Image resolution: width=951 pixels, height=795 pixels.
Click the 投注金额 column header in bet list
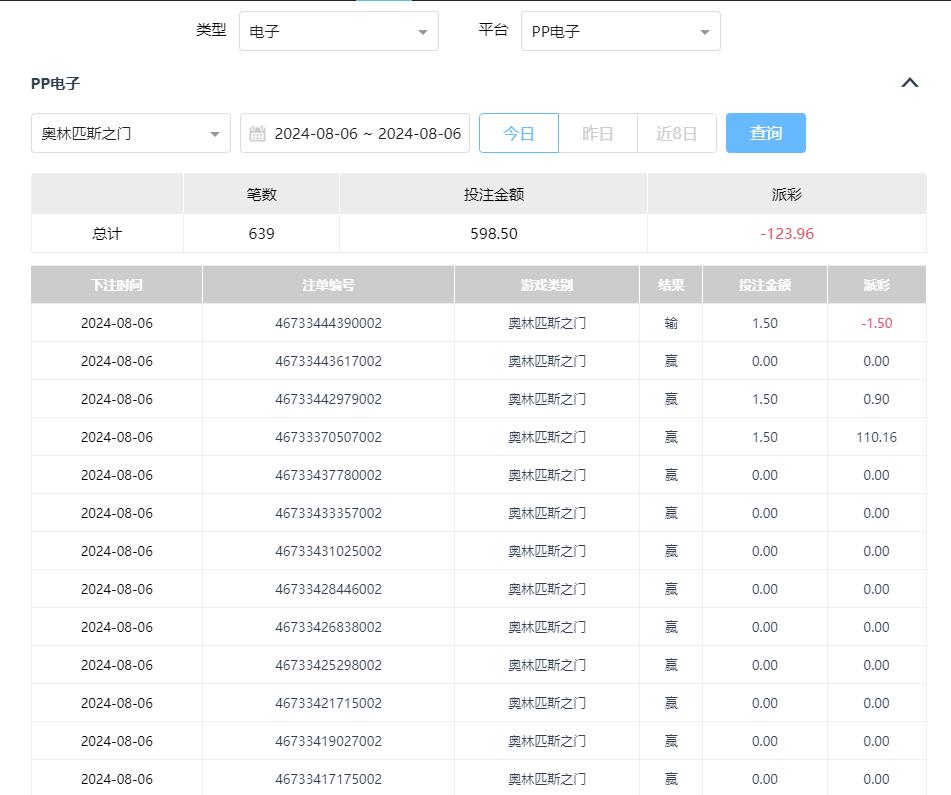764,285
